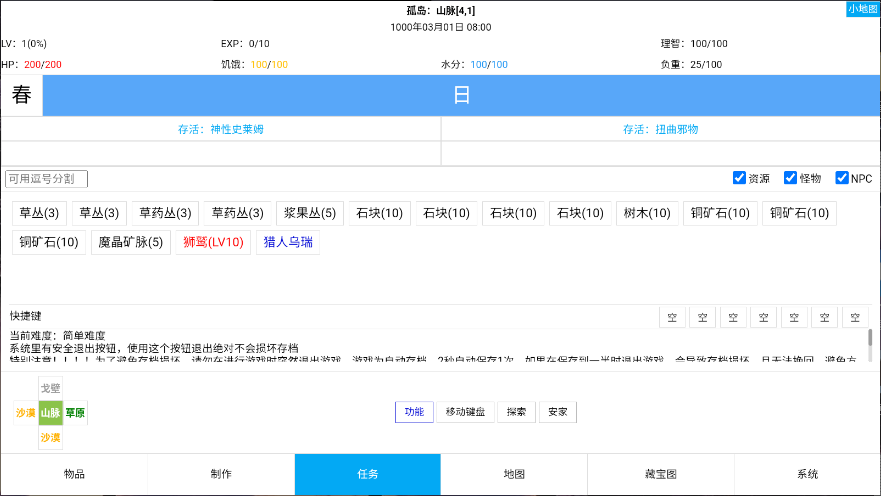The height and width of the screenshot is (496, 881).
Task: Open the 移动键盘 button
Action: point(465,412)
